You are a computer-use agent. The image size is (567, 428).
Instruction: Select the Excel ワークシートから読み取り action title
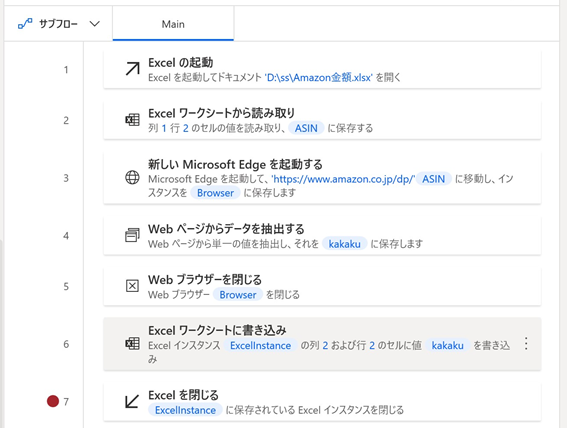(x=221, y=113)
